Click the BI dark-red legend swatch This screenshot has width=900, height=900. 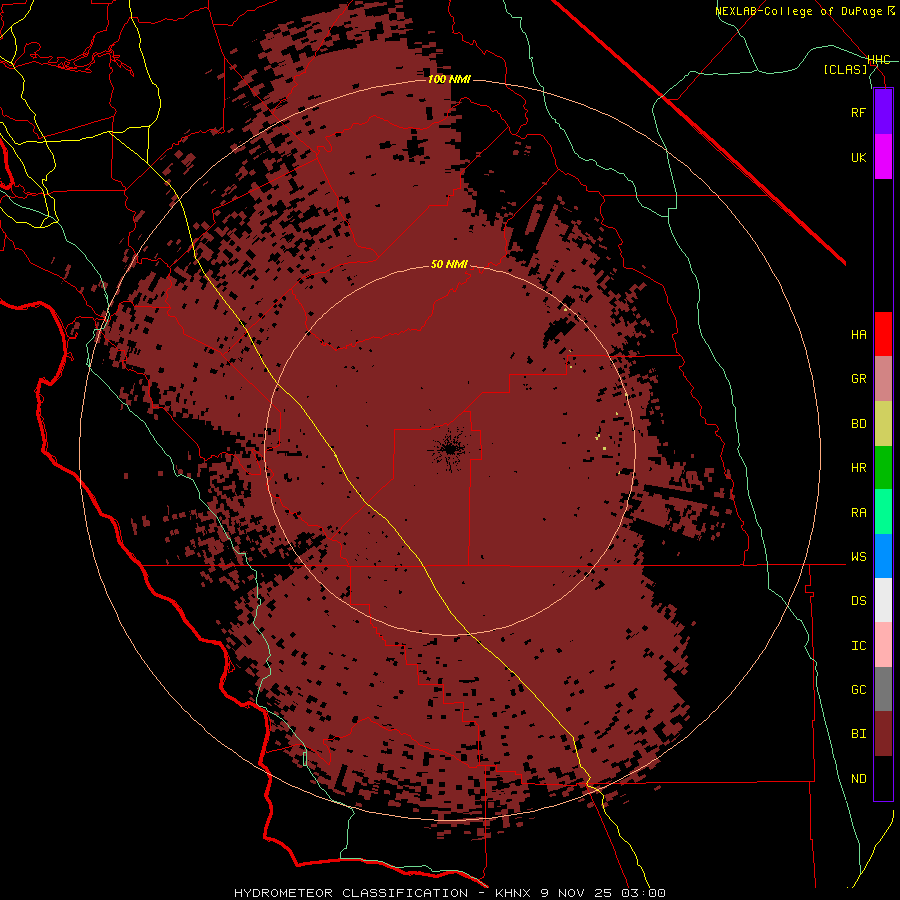[883, 734]
